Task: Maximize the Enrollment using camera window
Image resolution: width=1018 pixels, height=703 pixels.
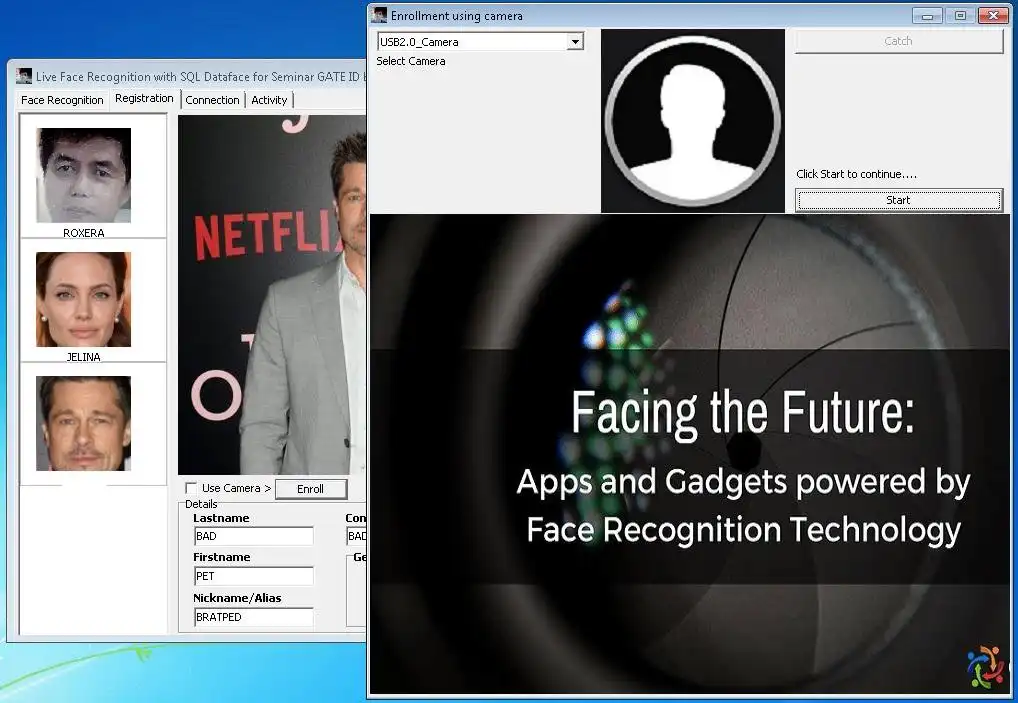Action: (959, 15)
